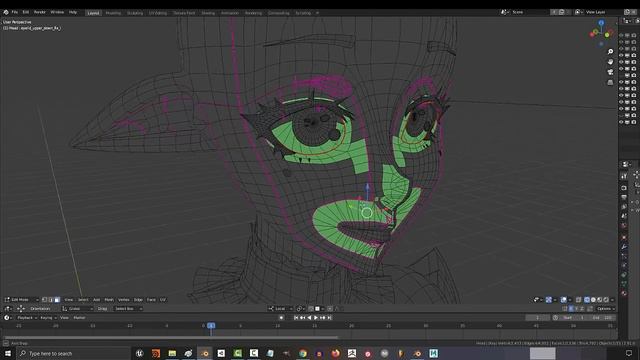Open the Vertex menu
This screenshot has height=360, width=640.
124,300
